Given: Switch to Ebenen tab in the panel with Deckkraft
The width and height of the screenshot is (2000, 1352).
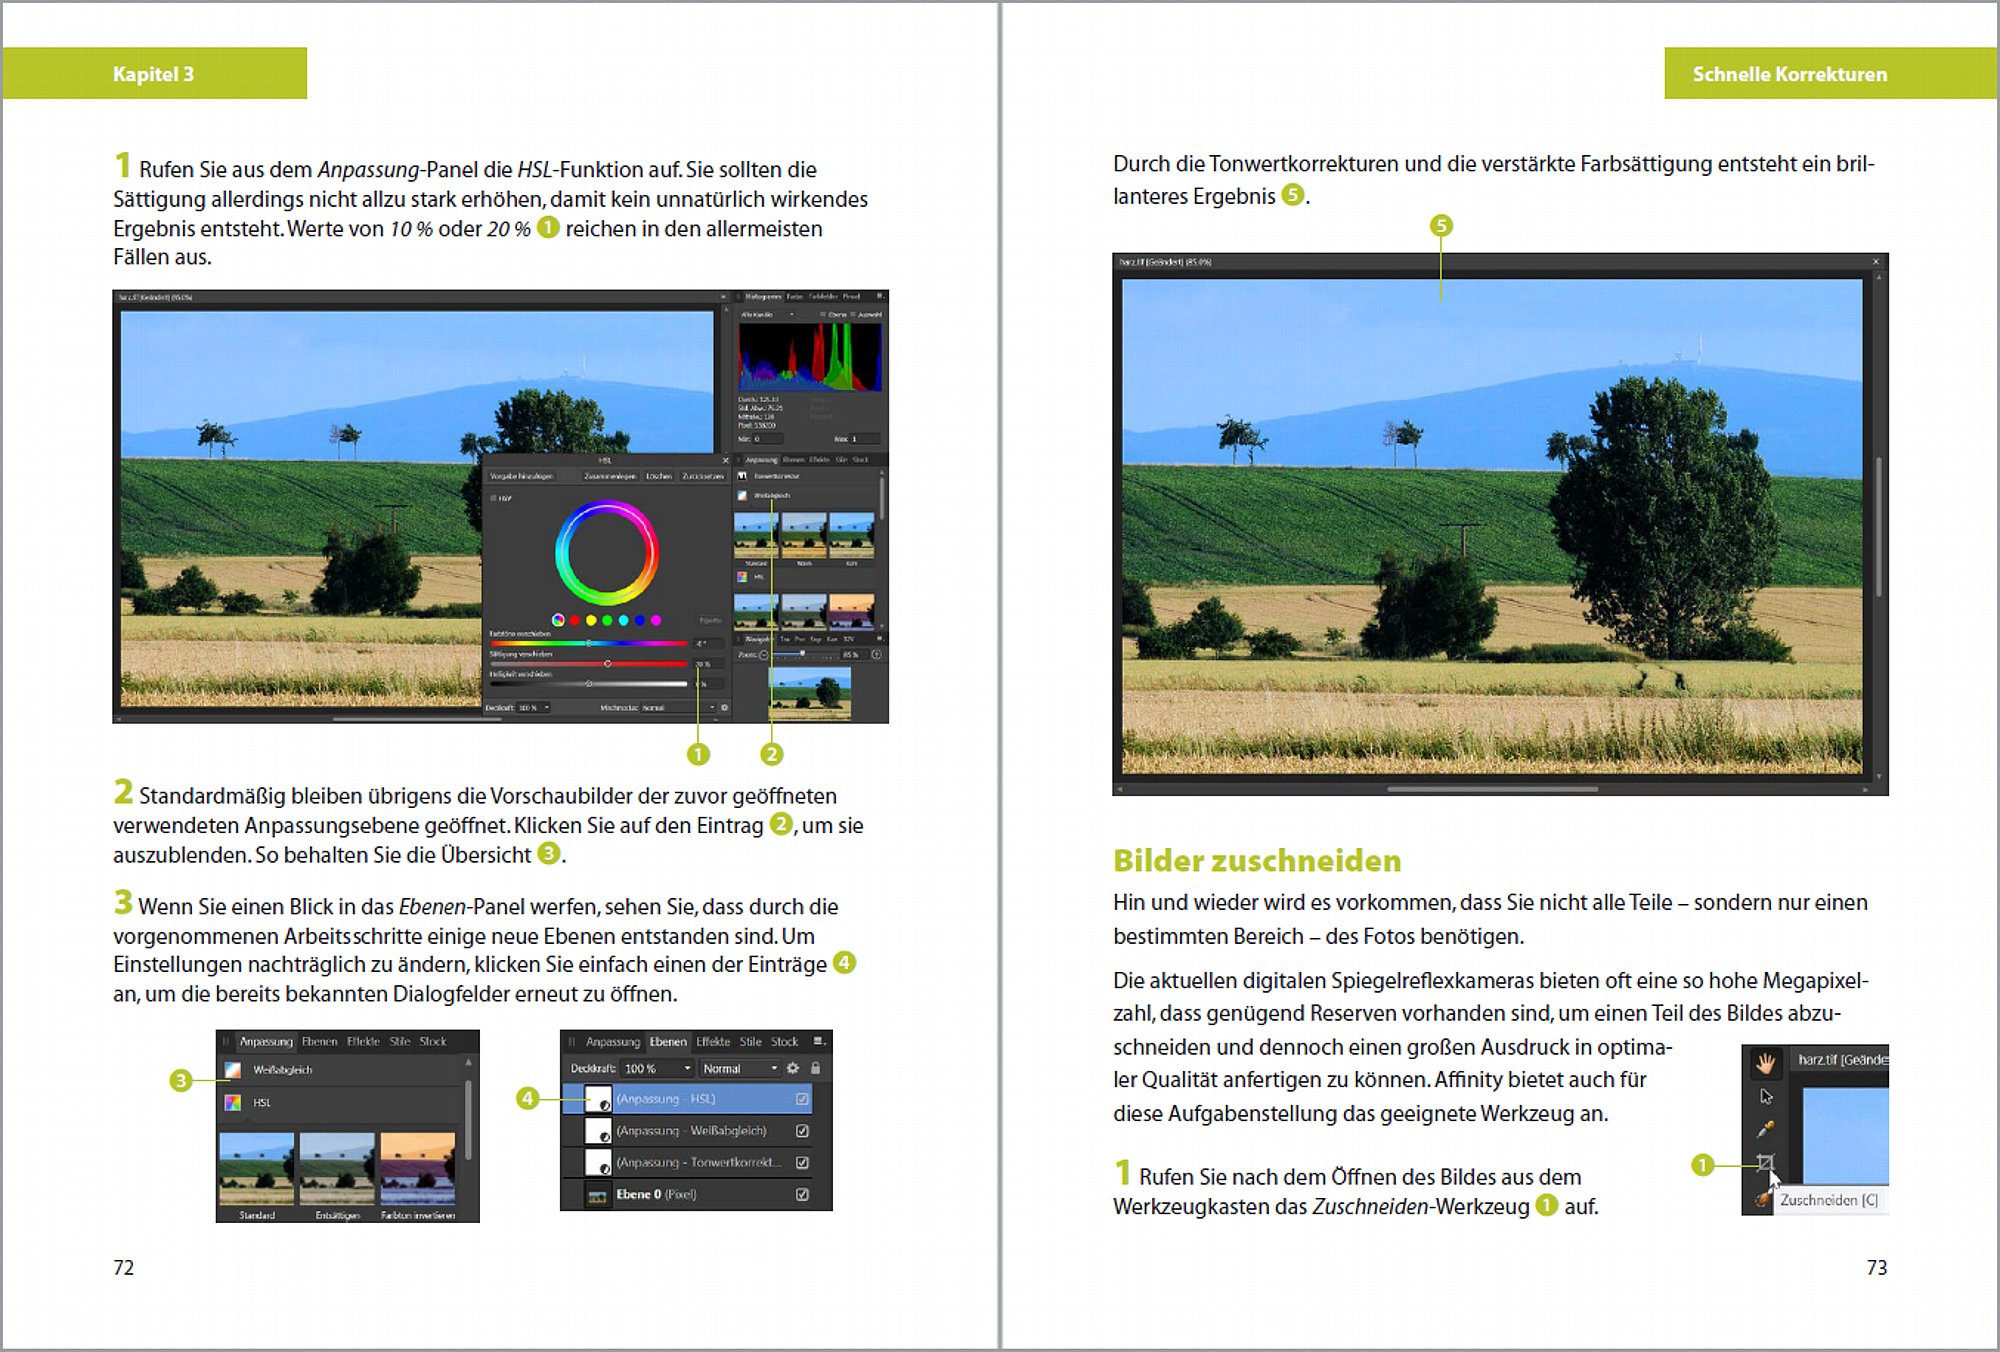Looking at the screenshot, I should point(668,1041).
